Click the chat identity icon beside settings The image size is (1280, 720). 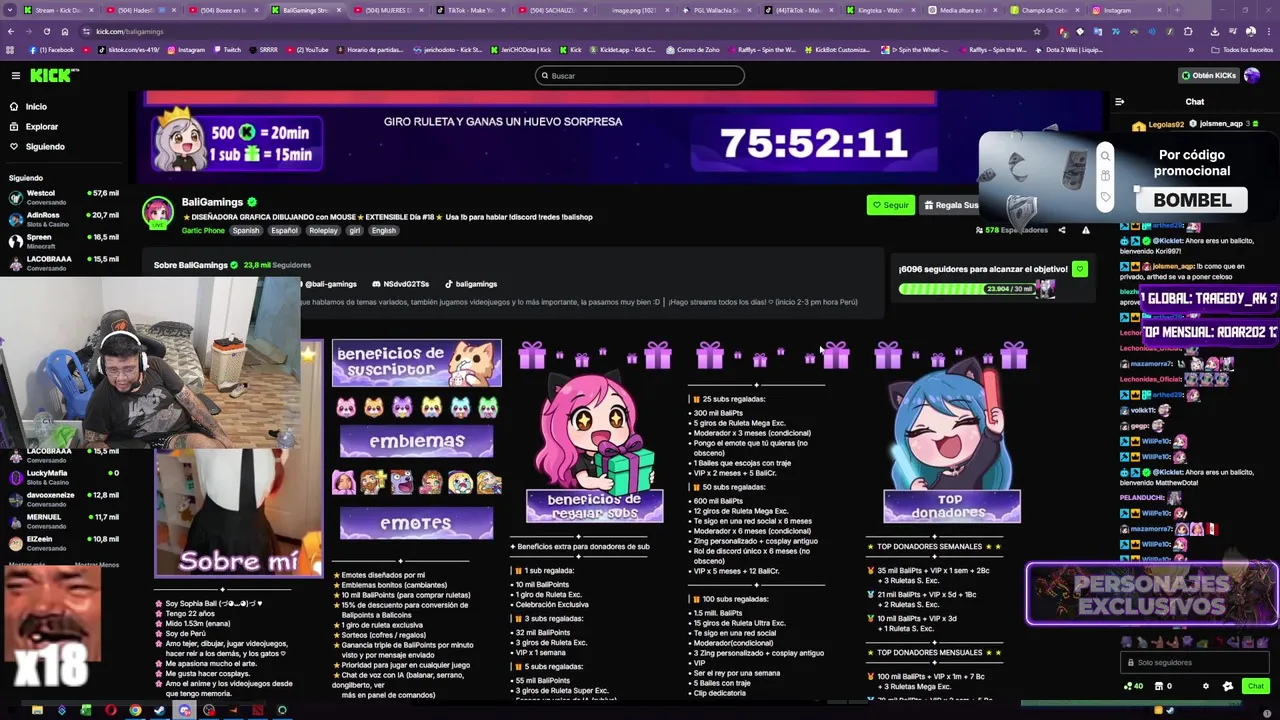coord(1228,686)
